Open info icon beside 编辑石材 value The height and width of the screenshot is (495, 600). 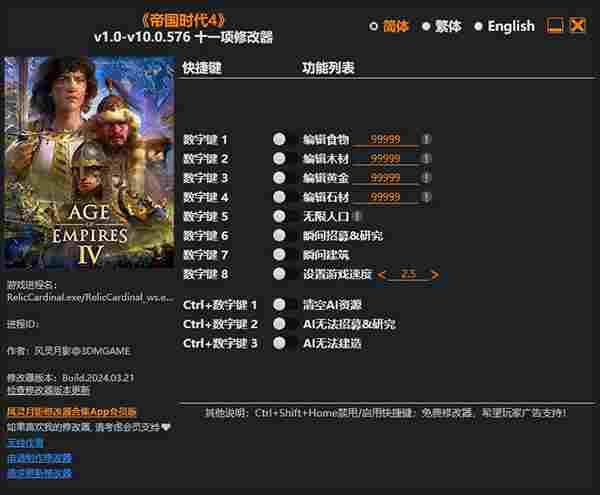[426, 197]
